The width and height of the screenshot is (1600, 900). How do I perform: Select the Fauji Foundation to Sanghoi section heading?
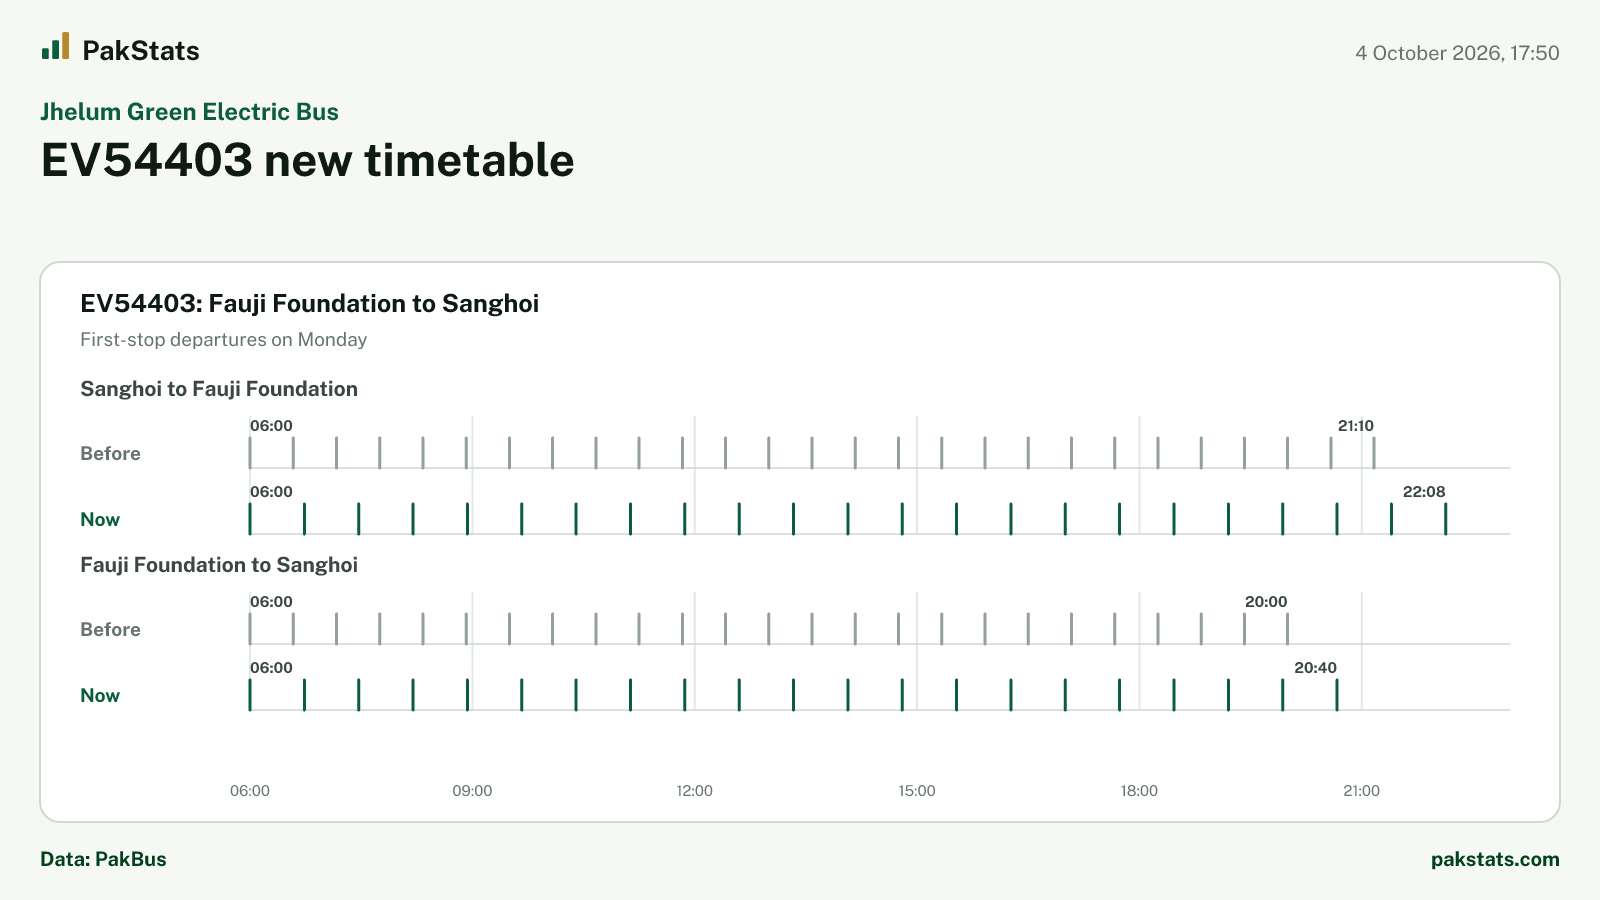(x=219, y=565)
